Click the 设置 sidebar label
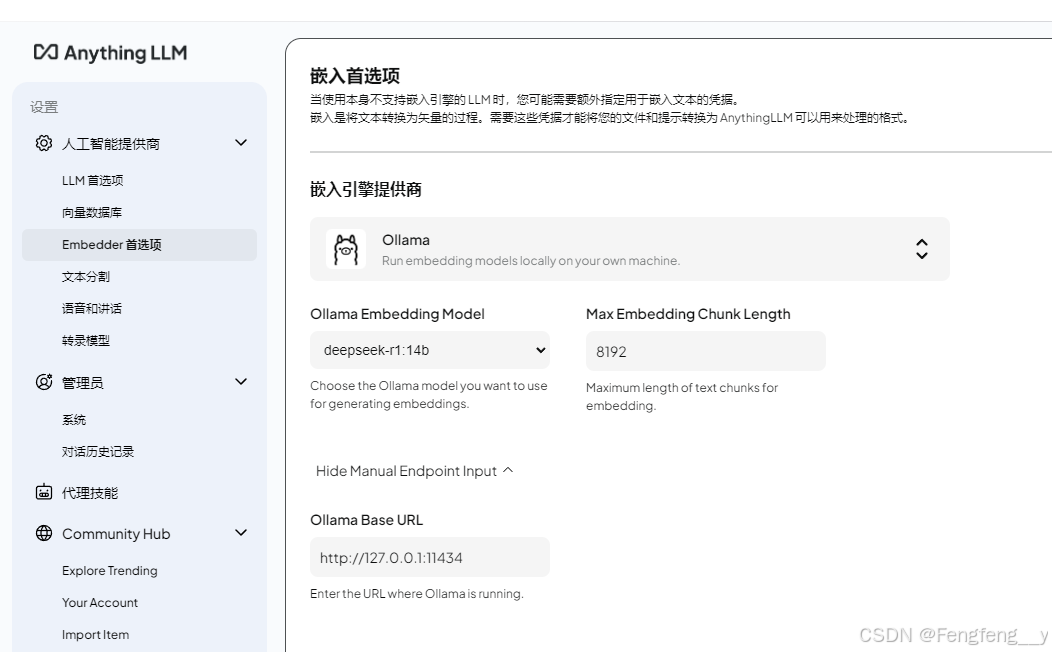This screenshot has height=652, width=1052. click(44, 107)
